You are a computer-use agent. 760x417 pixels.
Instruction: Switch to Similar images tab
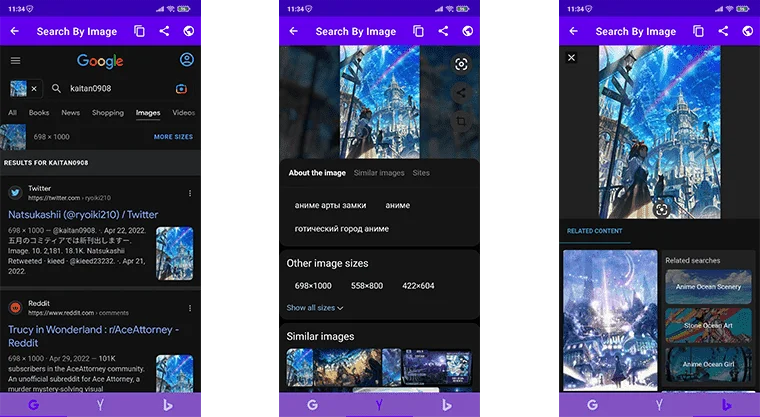[379, 173]
